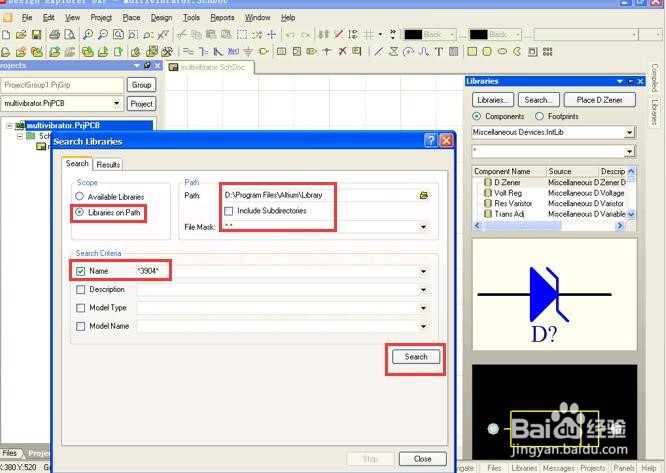Enable the Model Name criteria checkbox
The height and width of the screenshot is (473, 666).
tap(80, 326)
